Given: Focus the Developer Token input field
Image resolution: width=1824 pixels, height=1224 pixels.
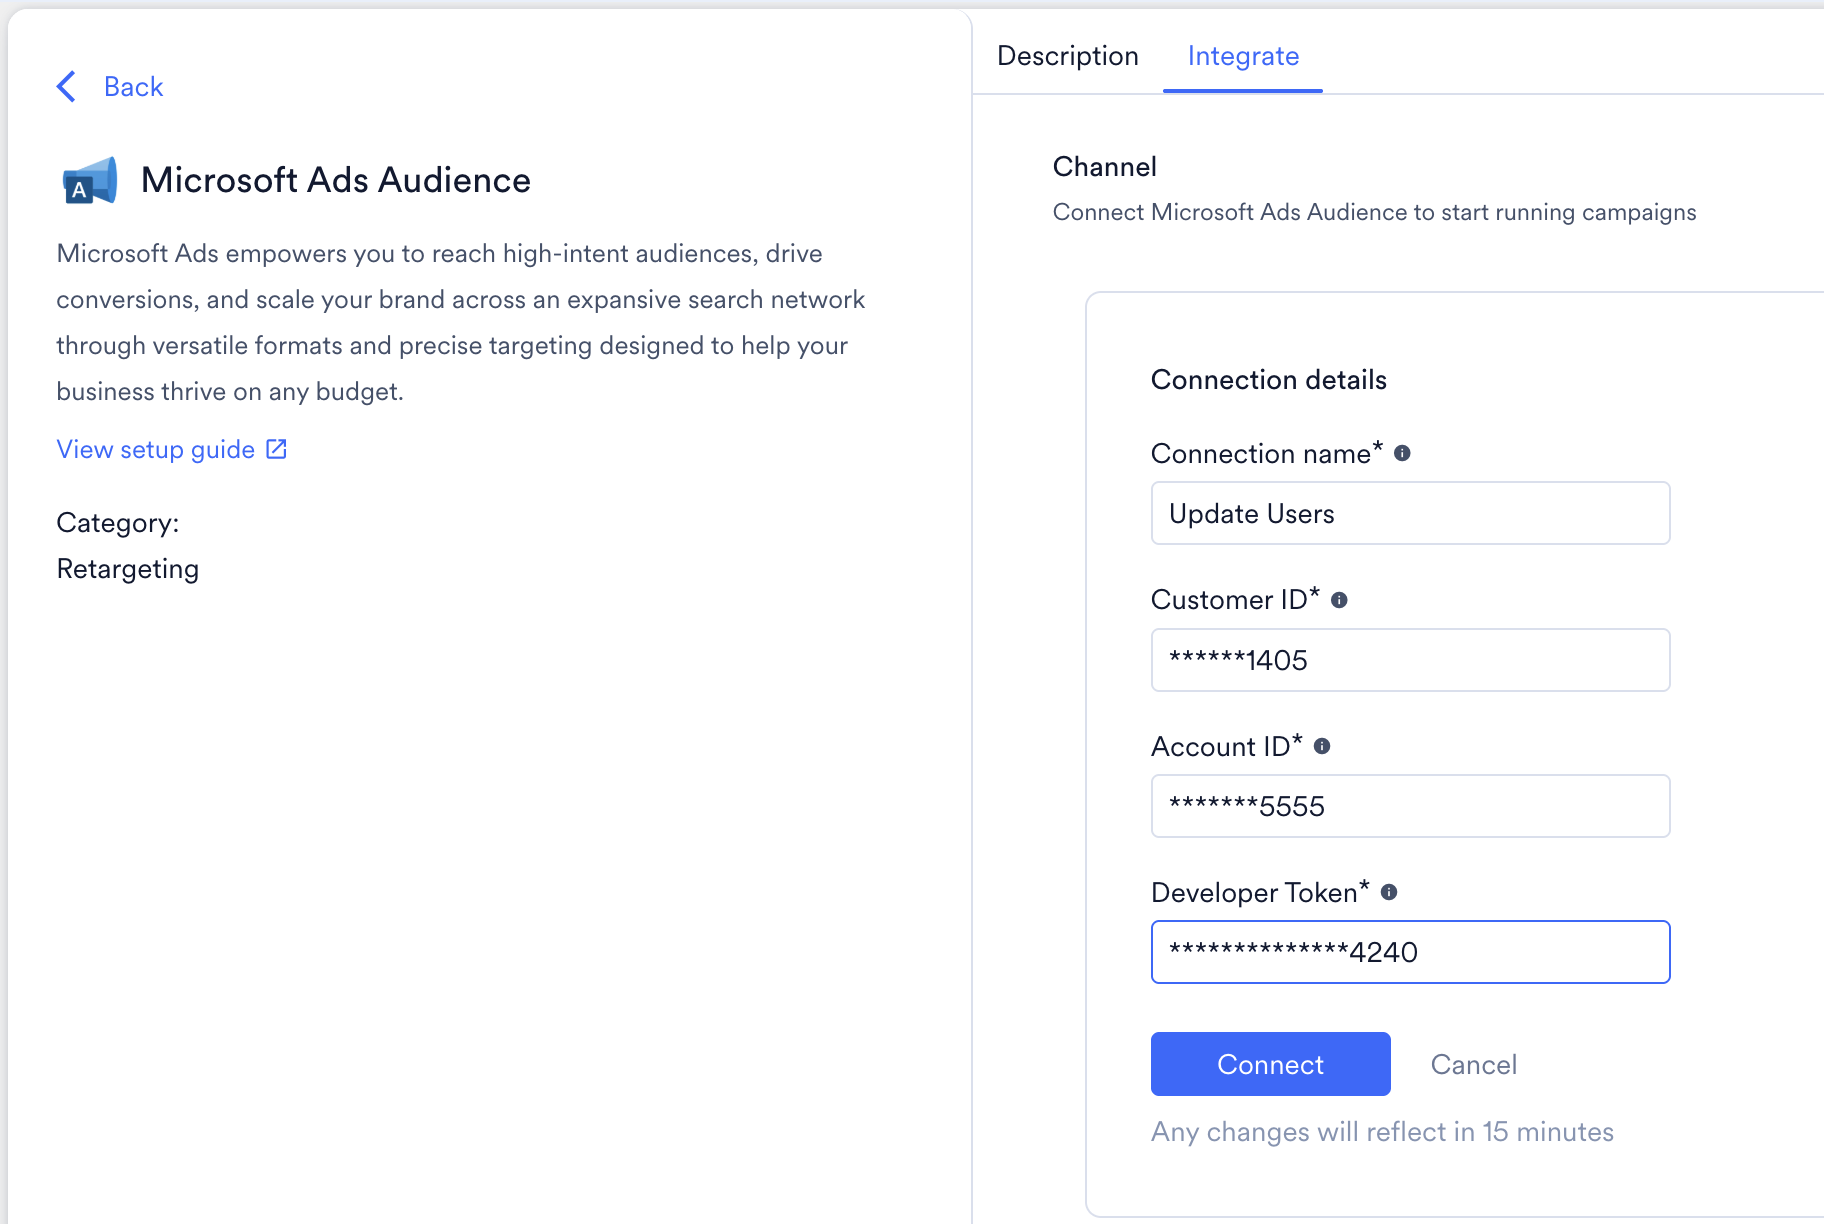Looking at the screenshot, I should coord(1410,952).
